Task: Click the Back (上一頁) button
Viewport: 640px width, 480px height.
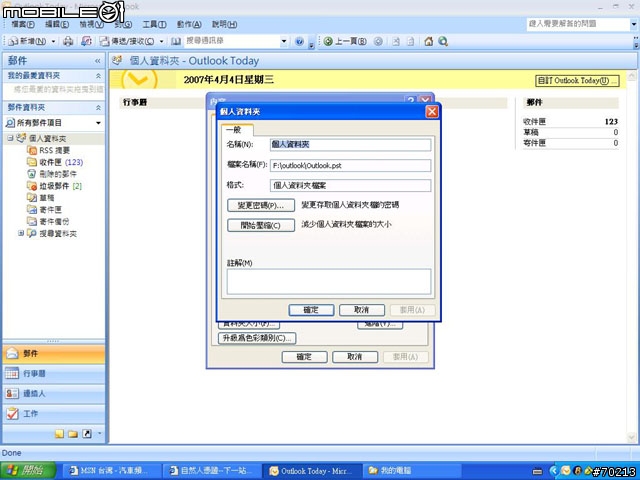Action: coord(345,41)
